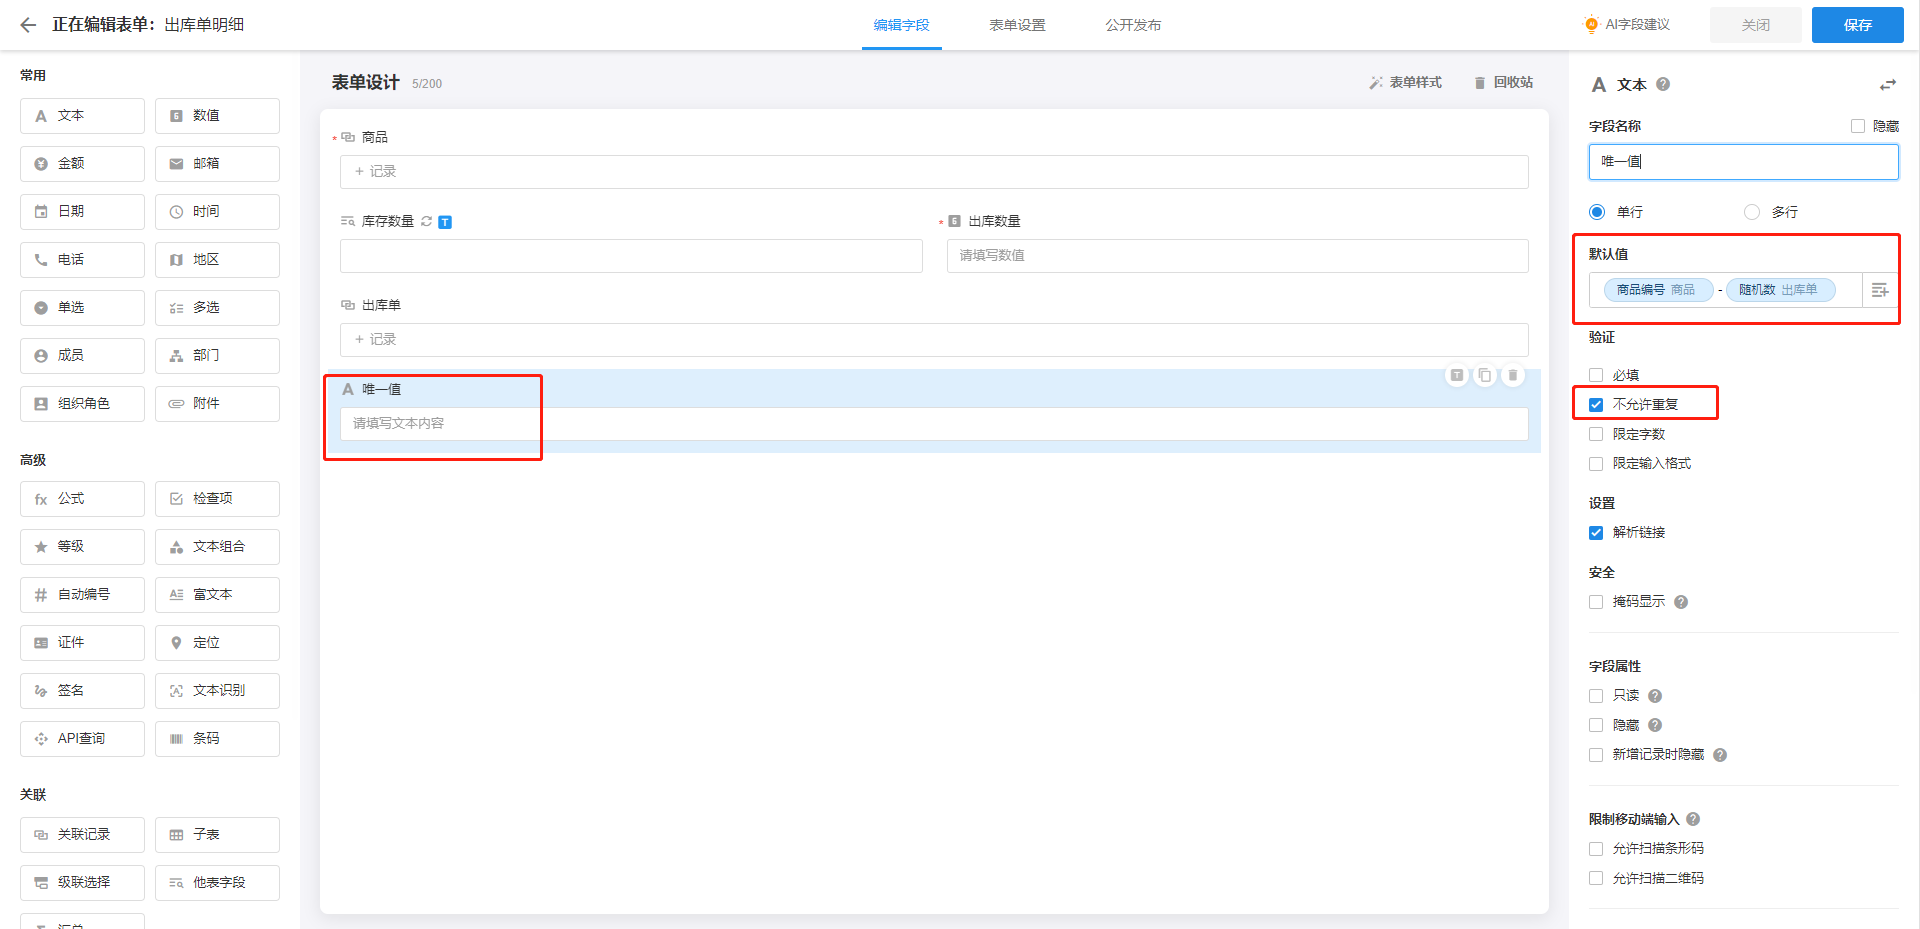Screen dimensions: 1920x929
Task: Select the 多行 radio option
Action: (x=1752, y=212)
